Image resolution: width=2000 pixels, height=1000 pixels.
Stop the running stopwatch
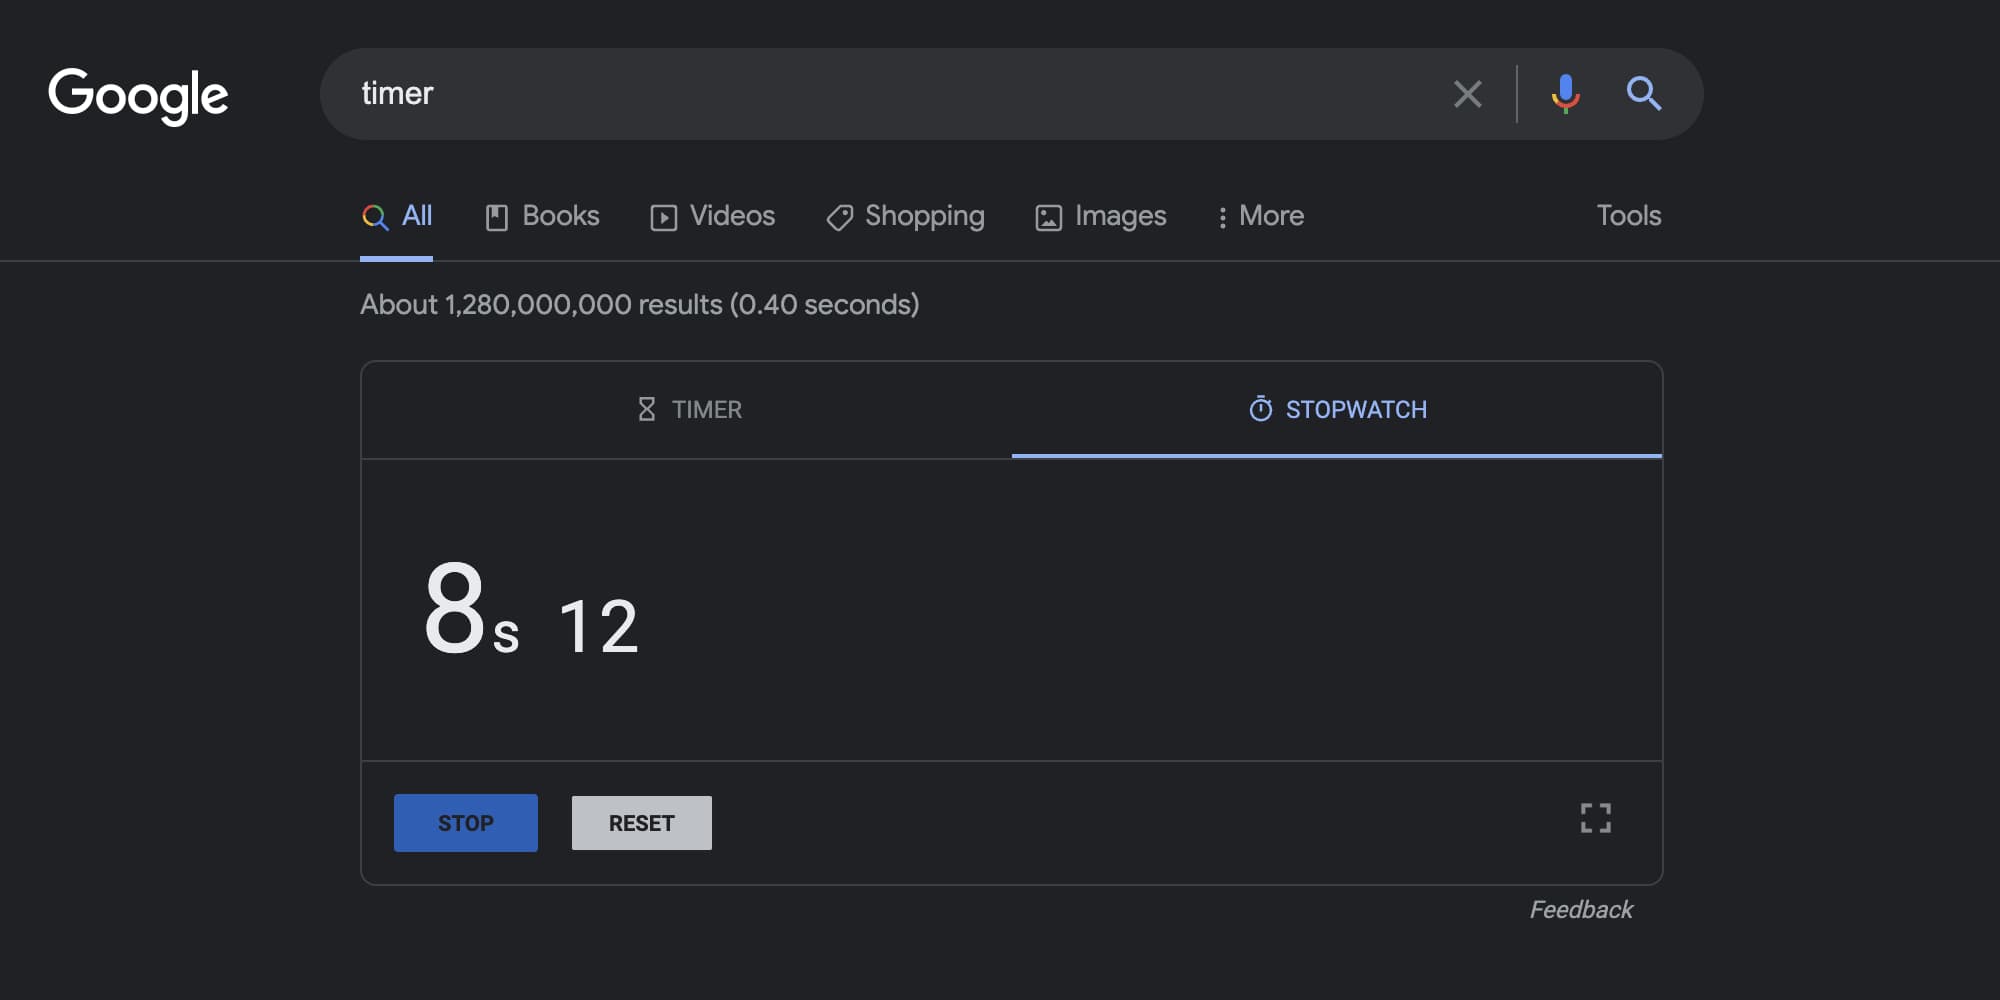click(465, 823)
